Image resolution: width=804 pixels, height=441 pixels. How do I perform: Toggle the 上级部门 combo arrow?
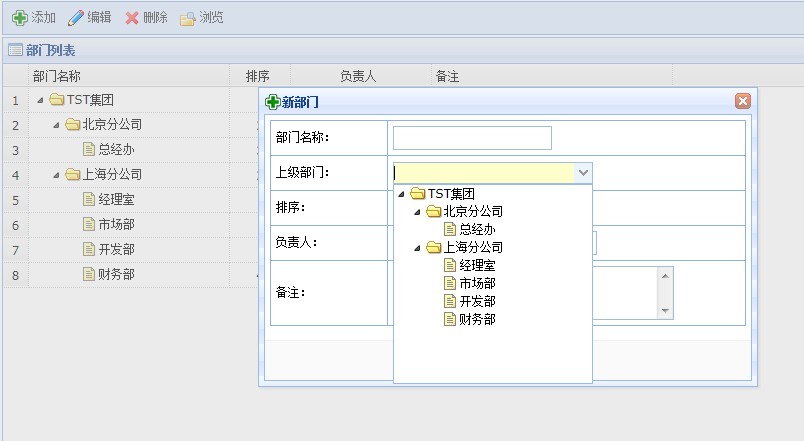(583, 173)
